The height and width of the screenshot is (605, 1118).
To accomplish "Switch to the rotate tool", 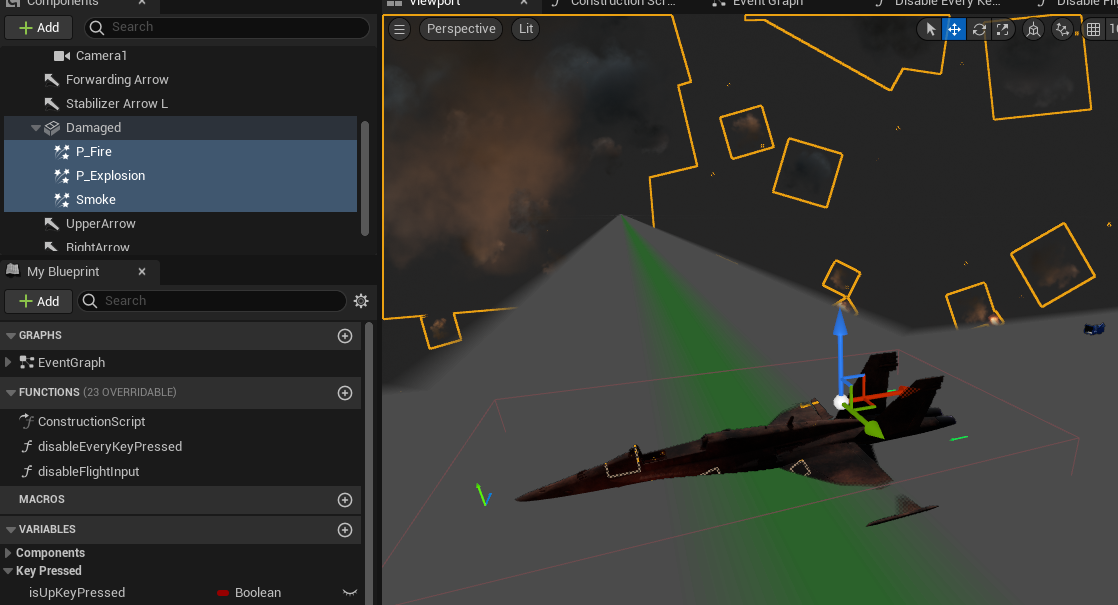I will (x=979, y=29).
